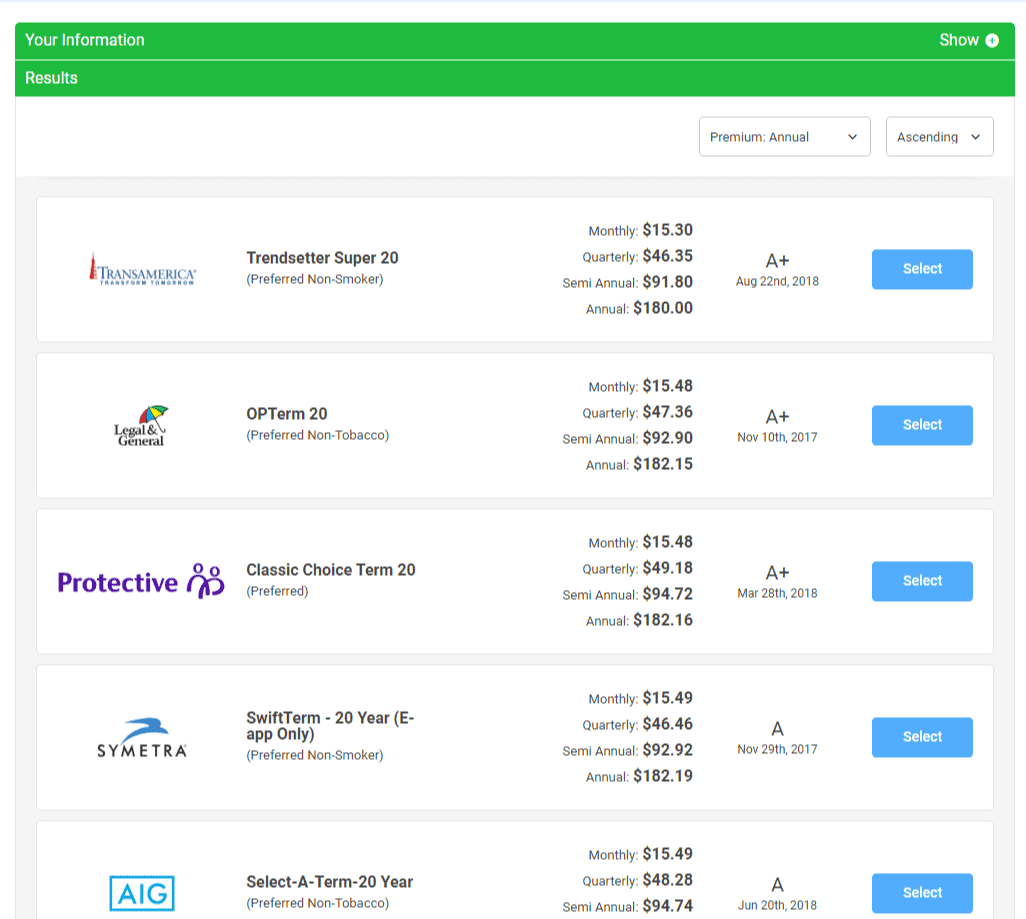Click the Nov 10th, 2017 rating date

coord(777,437)
